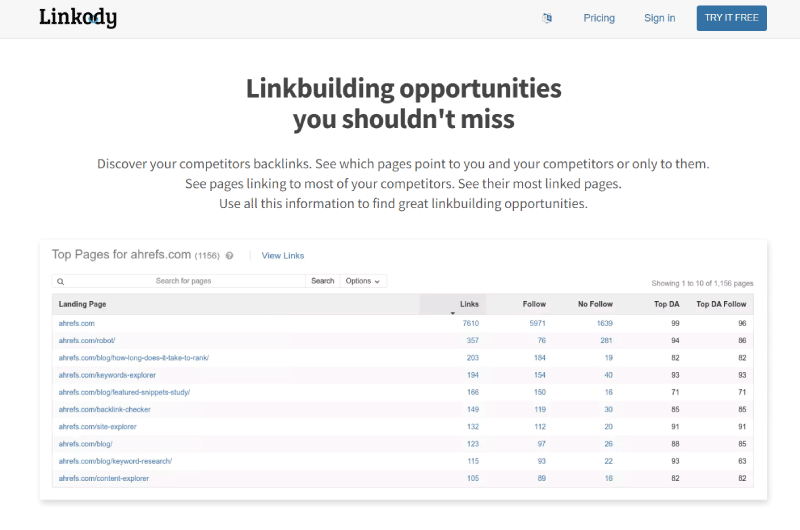
Task: Click the 105 links count
Action: 472,478
